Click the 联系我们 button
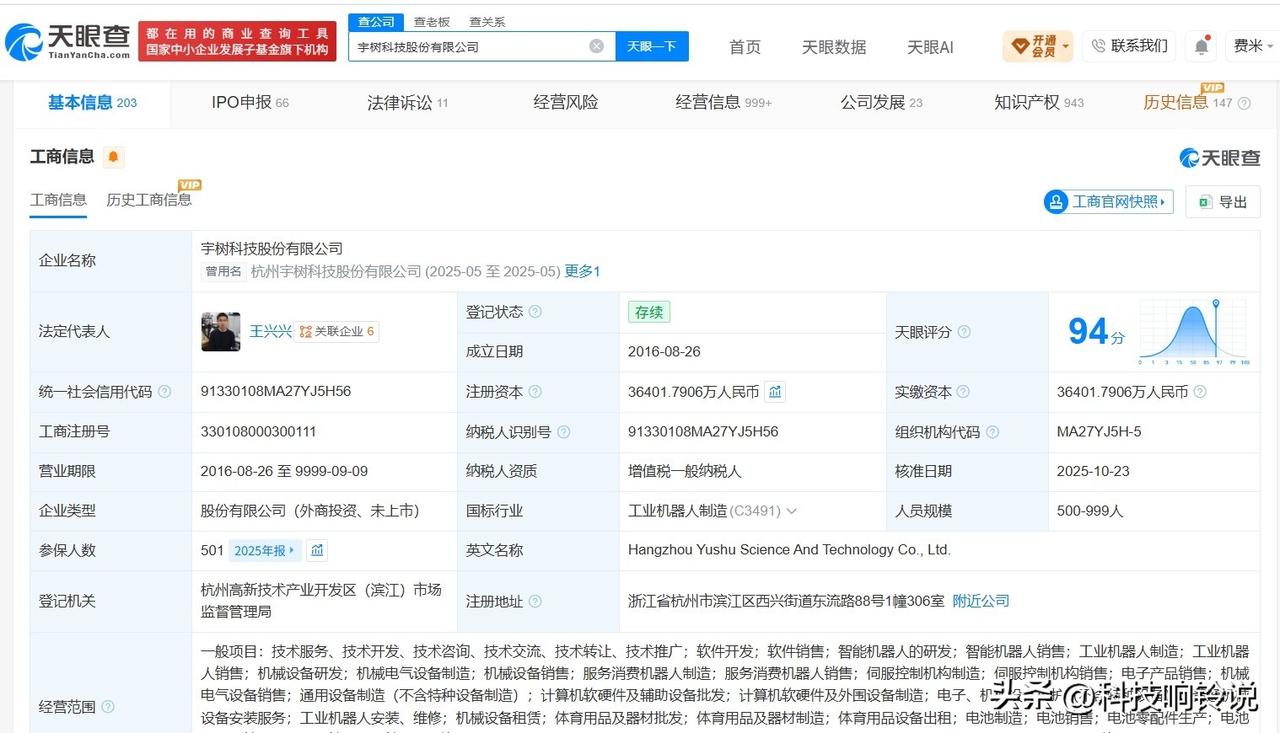Screen dimensions: 1280x733 [1129, 46]
